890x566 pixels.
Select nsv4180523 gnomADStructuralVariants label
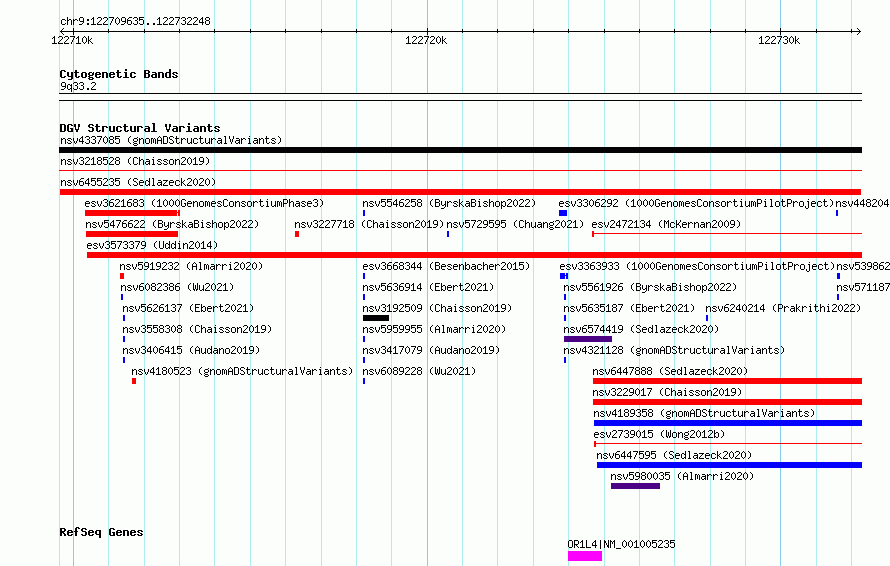(x=242, y=371)
